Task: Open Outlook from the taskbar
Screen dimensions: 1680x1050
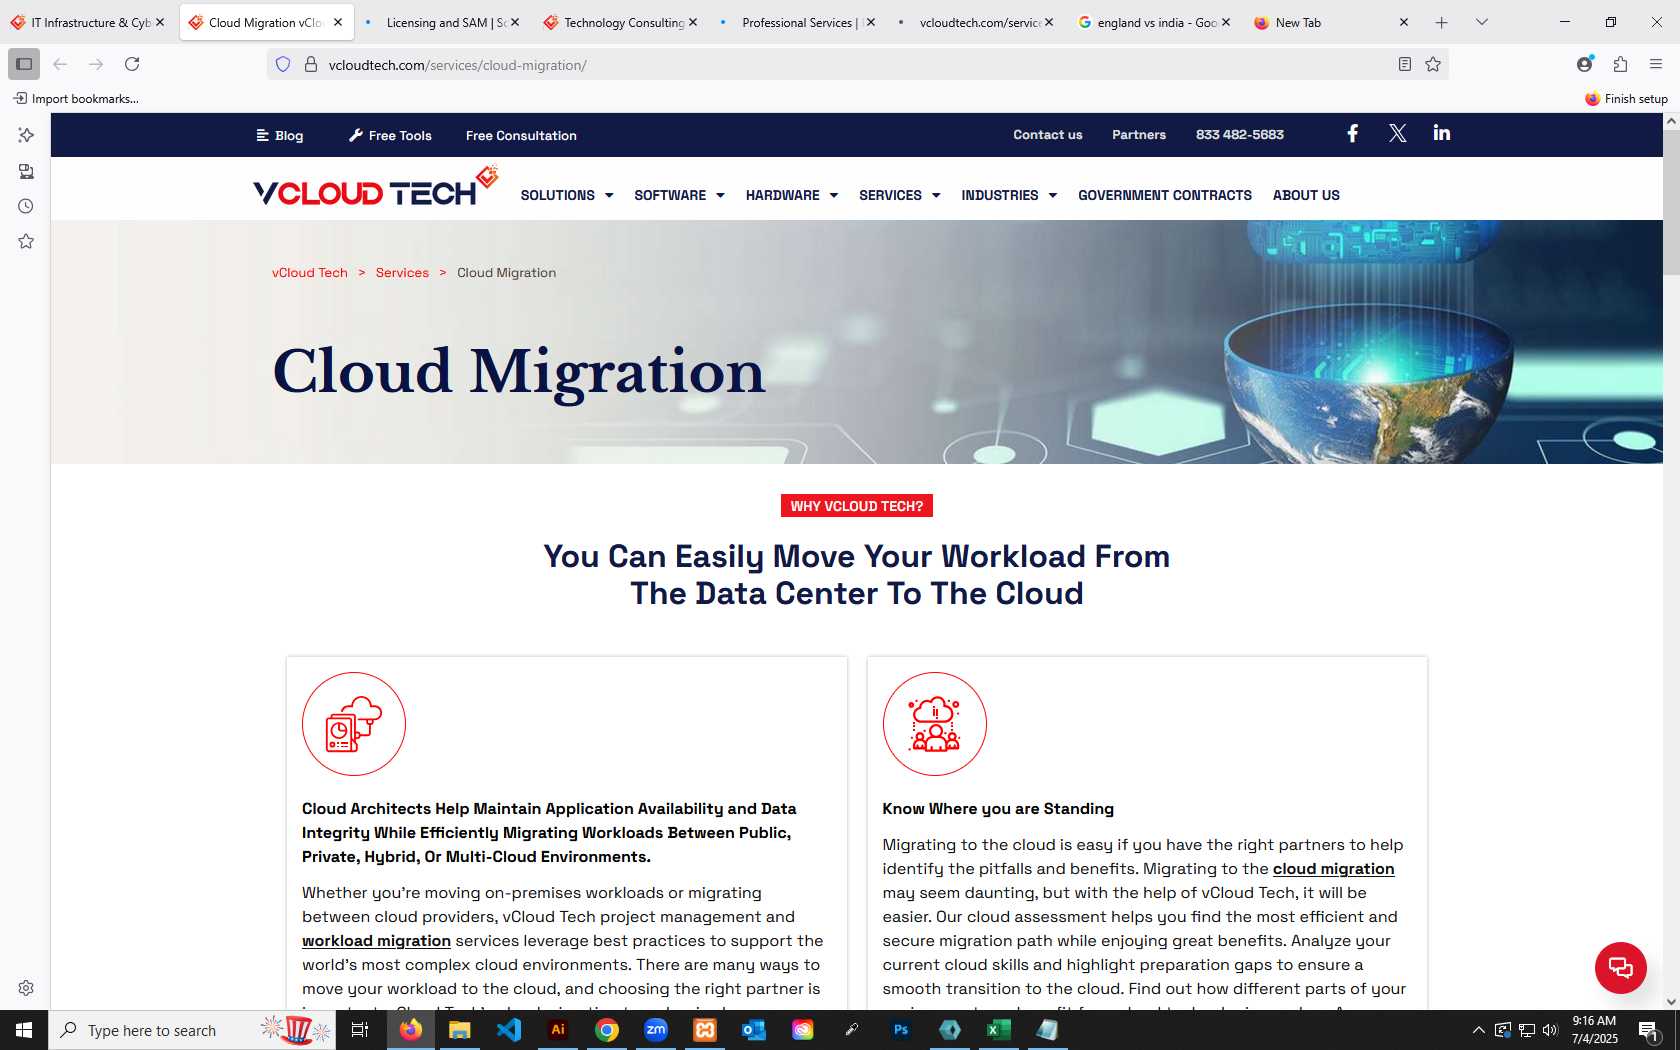Action: coord(753,1029)
